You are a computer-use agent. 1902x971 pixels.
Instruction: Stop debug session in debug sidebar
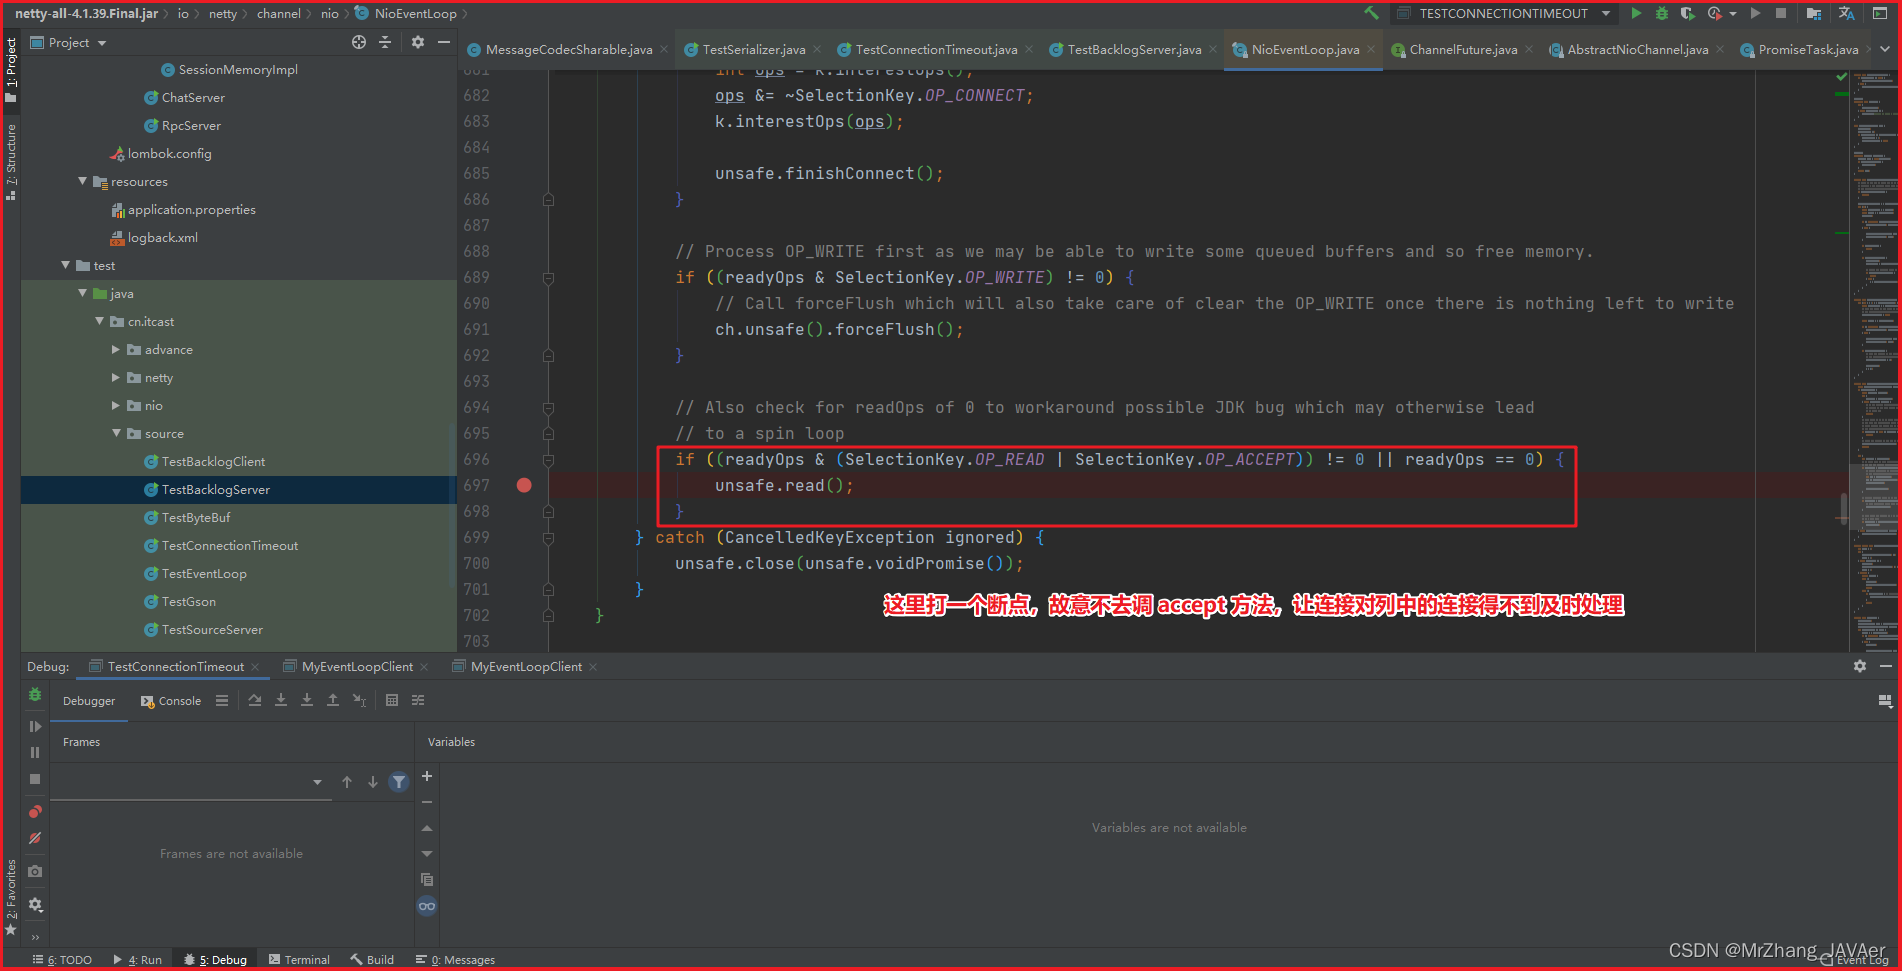[35, 778]
